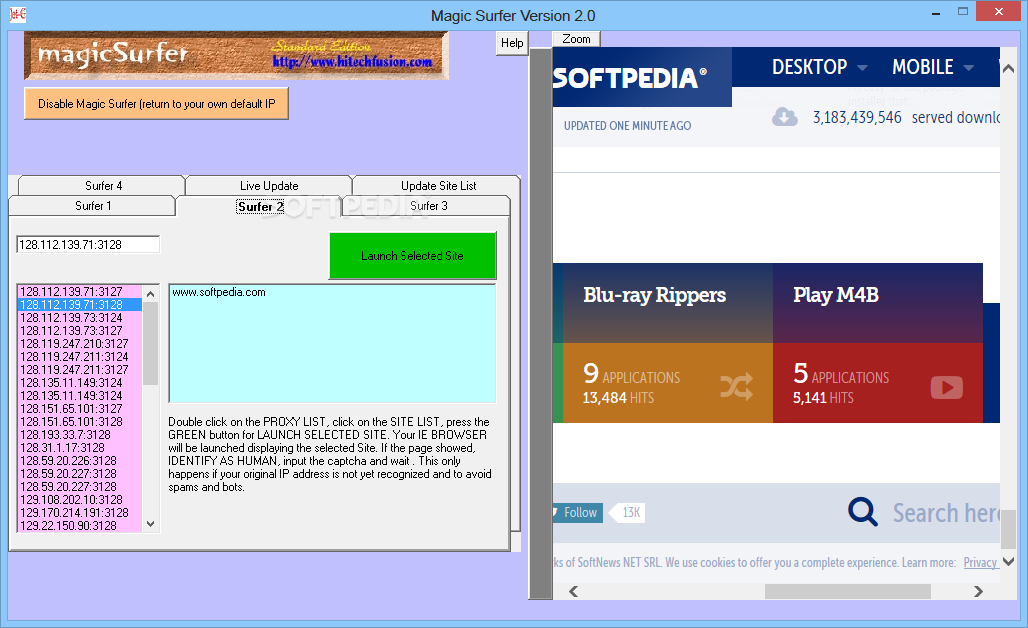
Task: Open the Blu-ray Rippers category card
Action: [x=667, y=343]
